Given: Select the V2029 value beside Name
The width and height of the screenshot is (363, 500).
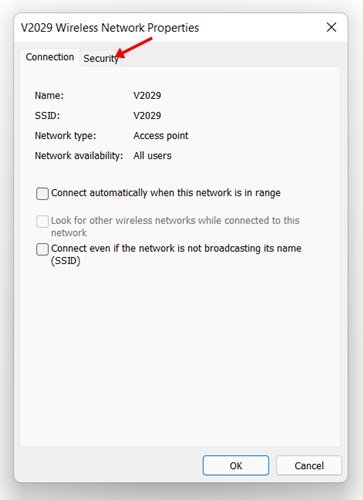Looking at the screenshot, I should (x=147, y=96).
